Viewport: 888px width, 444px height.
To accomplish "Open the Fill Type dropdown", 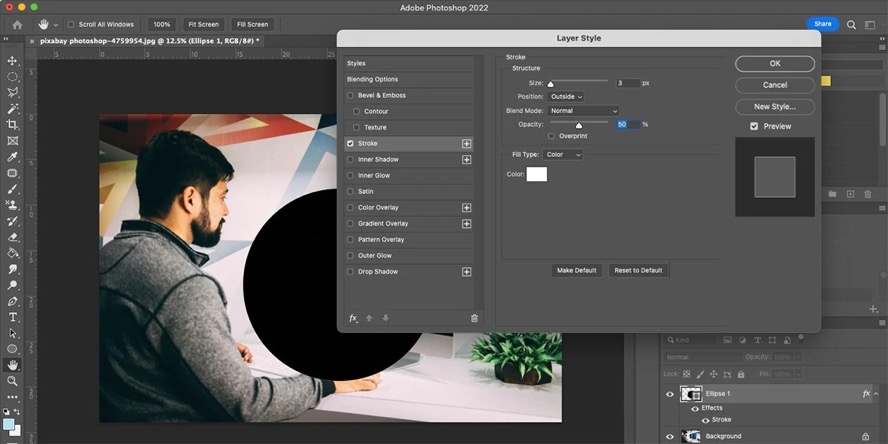I will (564, 155).
